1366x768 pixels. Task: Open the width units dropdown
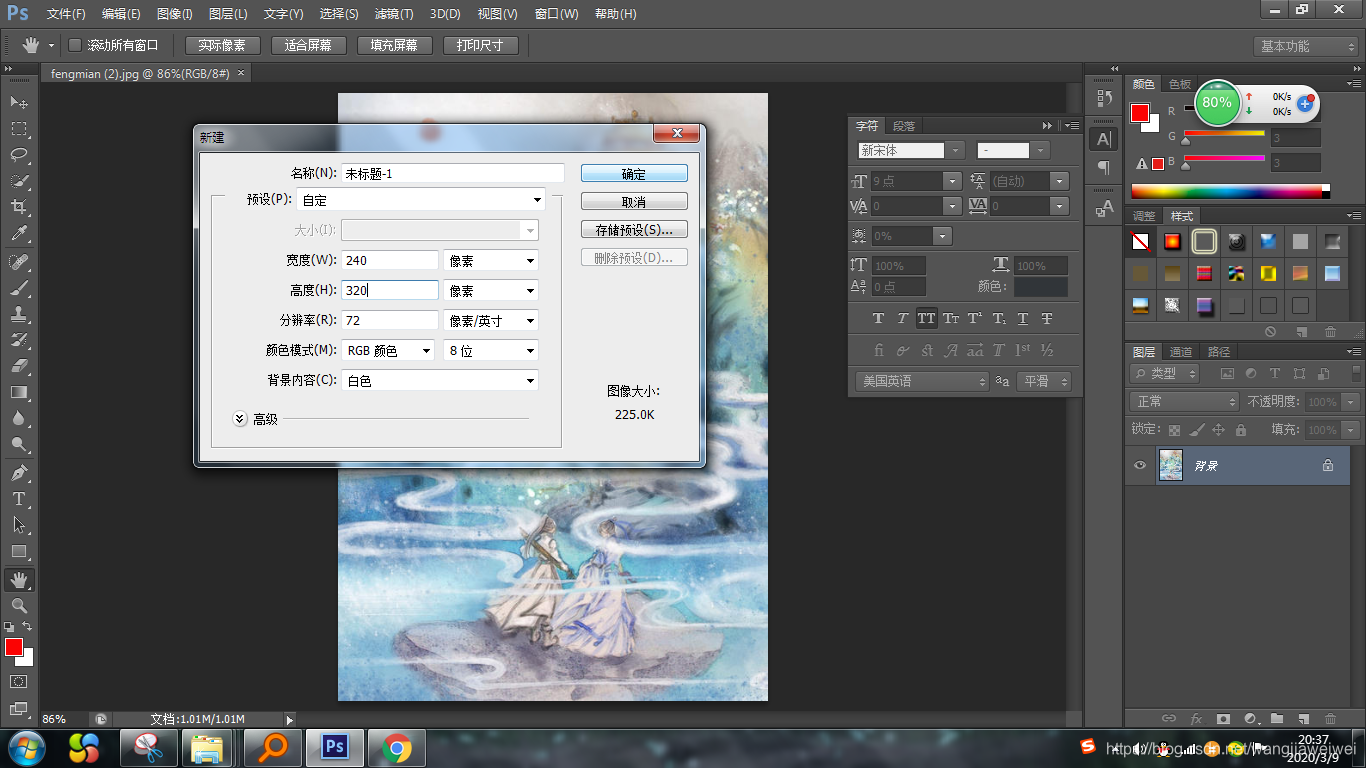[x=491, y=260]
